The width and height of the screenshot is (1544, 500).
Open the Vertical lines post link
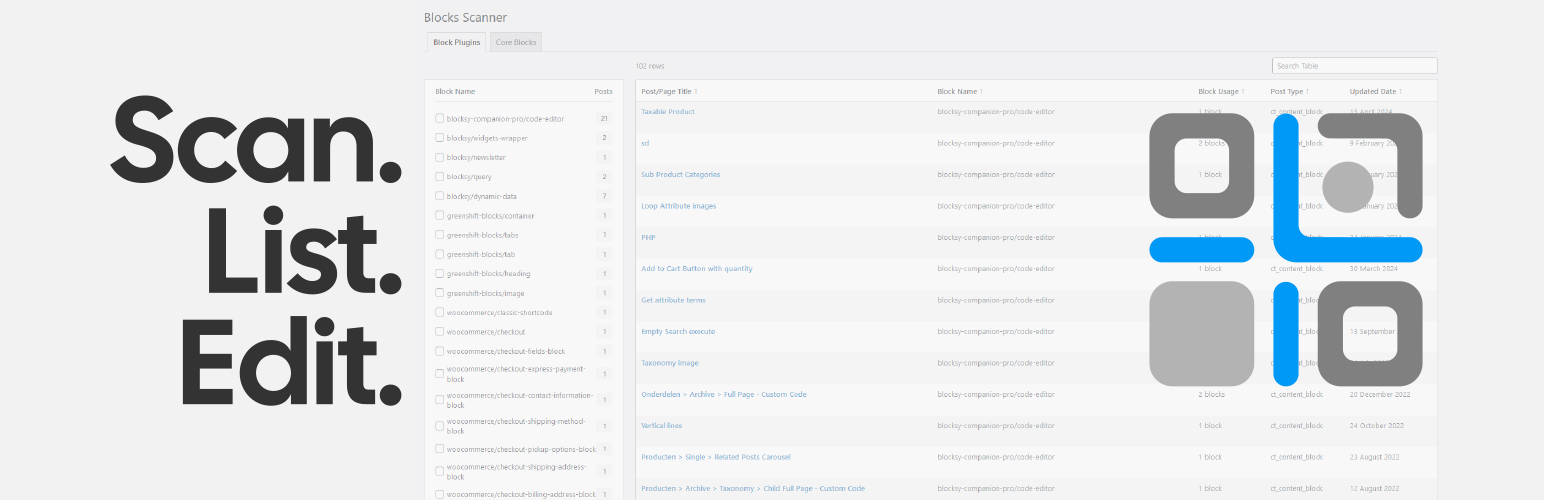click(661, 426)
